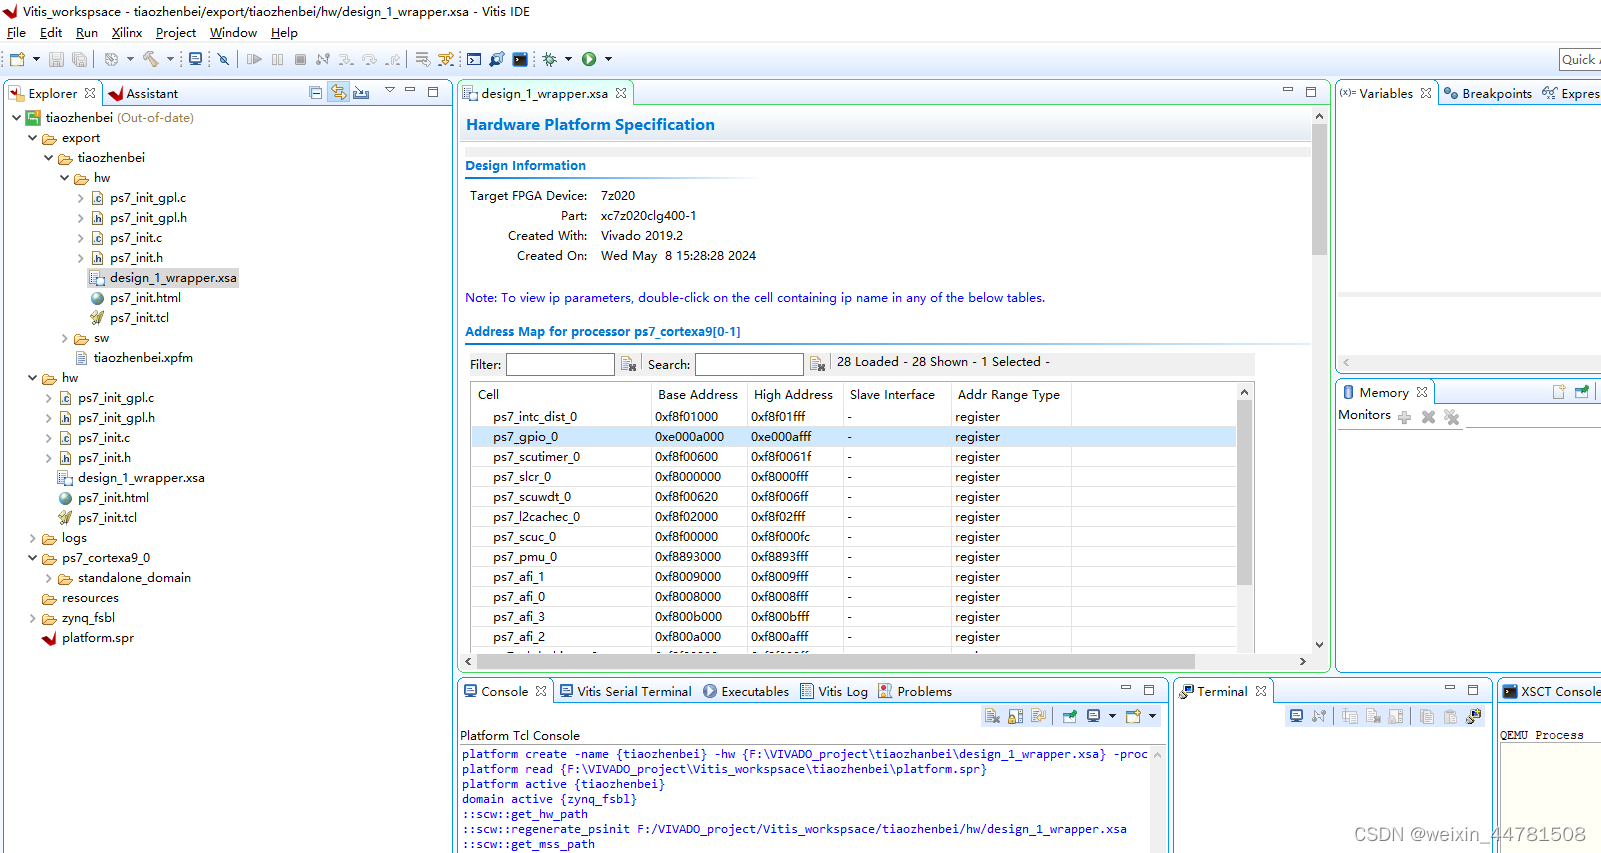Click the clear Filter icon beside filter box

point(628,364)
